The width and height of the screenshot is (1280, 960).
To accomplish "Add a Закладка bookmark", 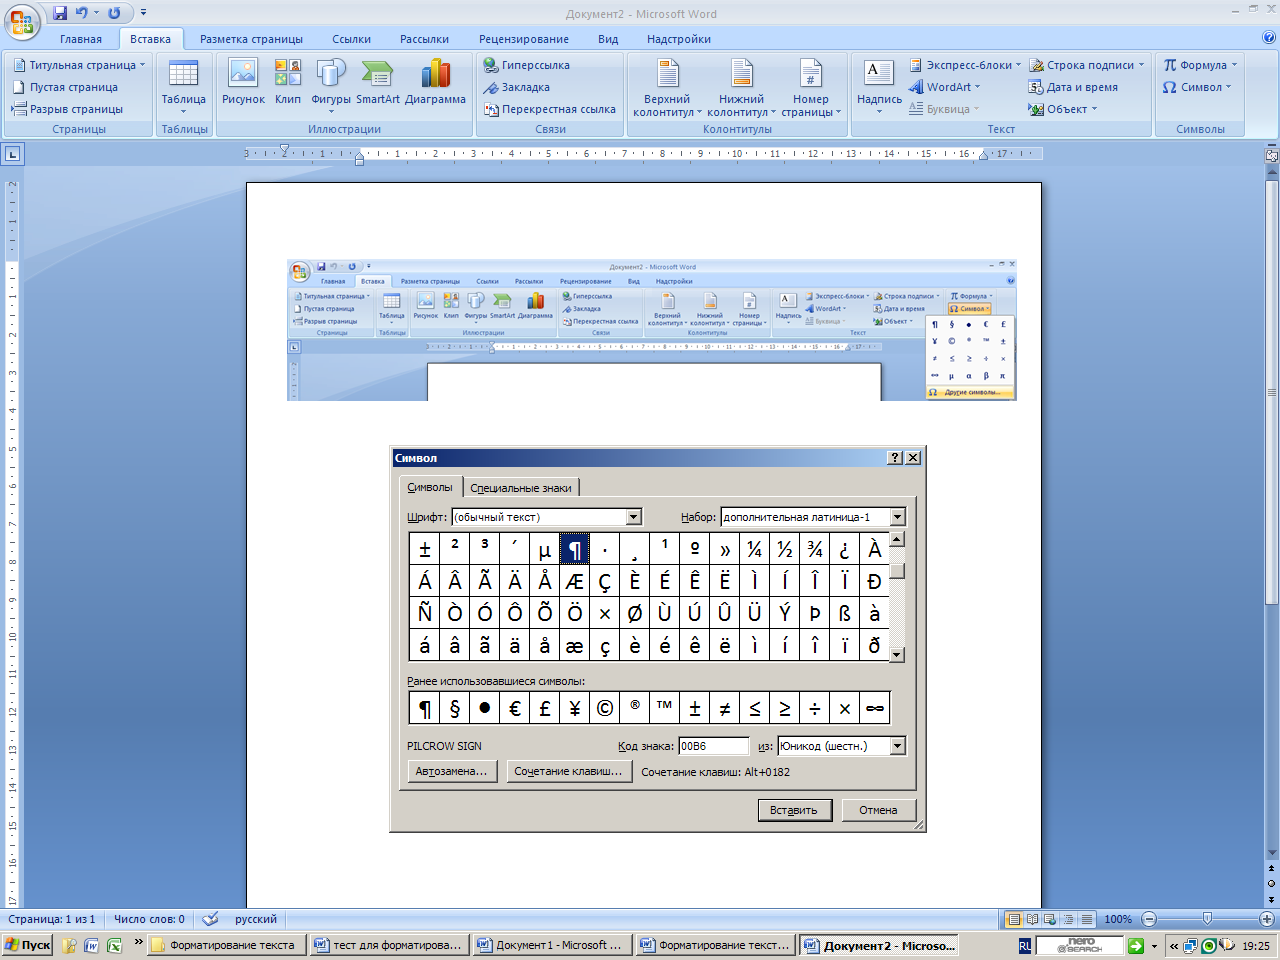I will pyautogui.click(x=517, y=87).
